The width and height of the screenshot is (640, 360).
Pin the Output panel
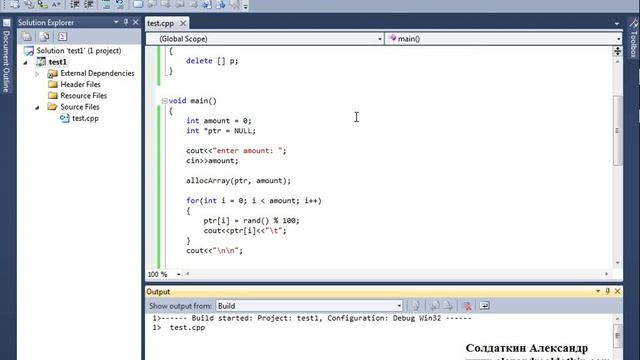pyautogui.click(x=608, y=291)
